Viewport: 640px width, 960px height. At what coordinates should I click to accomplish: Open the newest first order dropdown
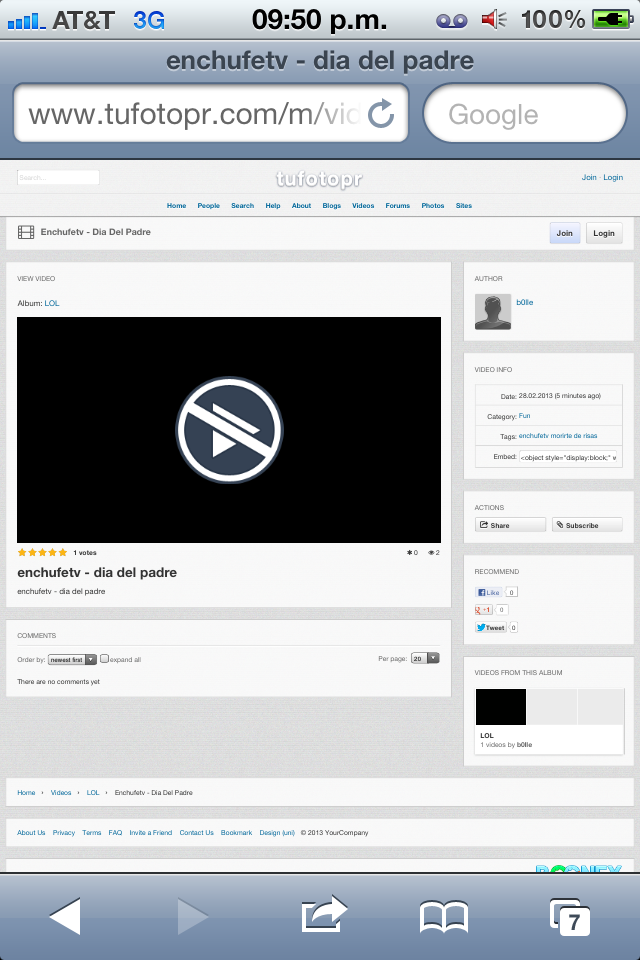[x=72, y=660]
